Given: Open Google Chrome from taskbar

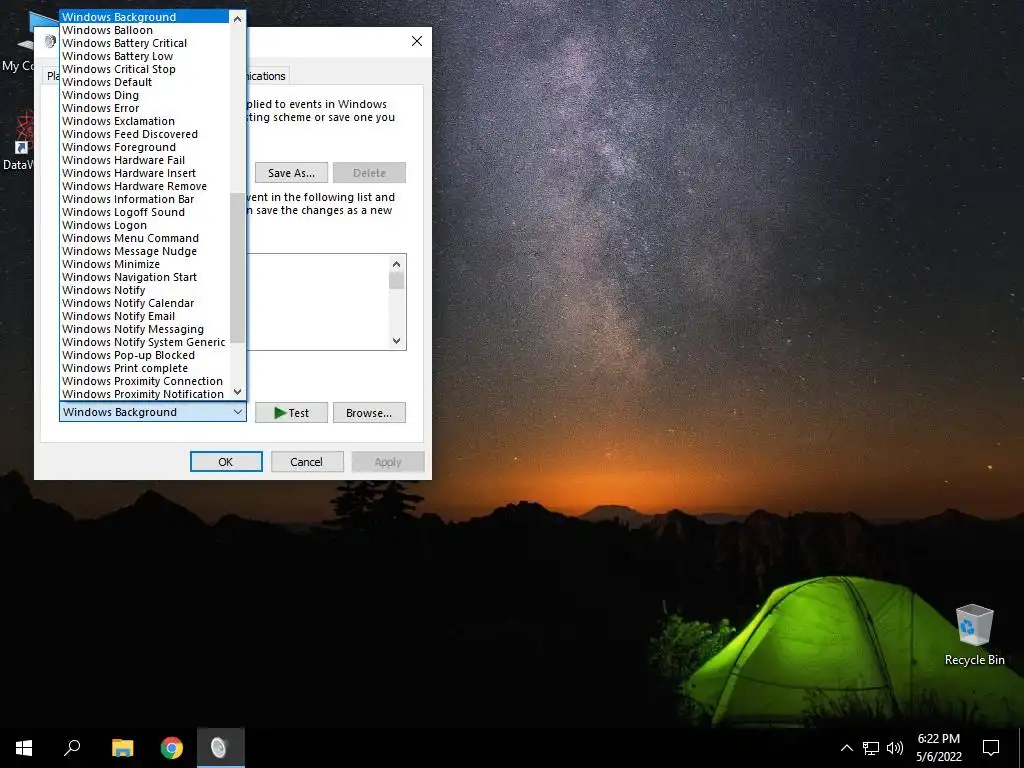Looking at the screenshot, I should point(172,748).
